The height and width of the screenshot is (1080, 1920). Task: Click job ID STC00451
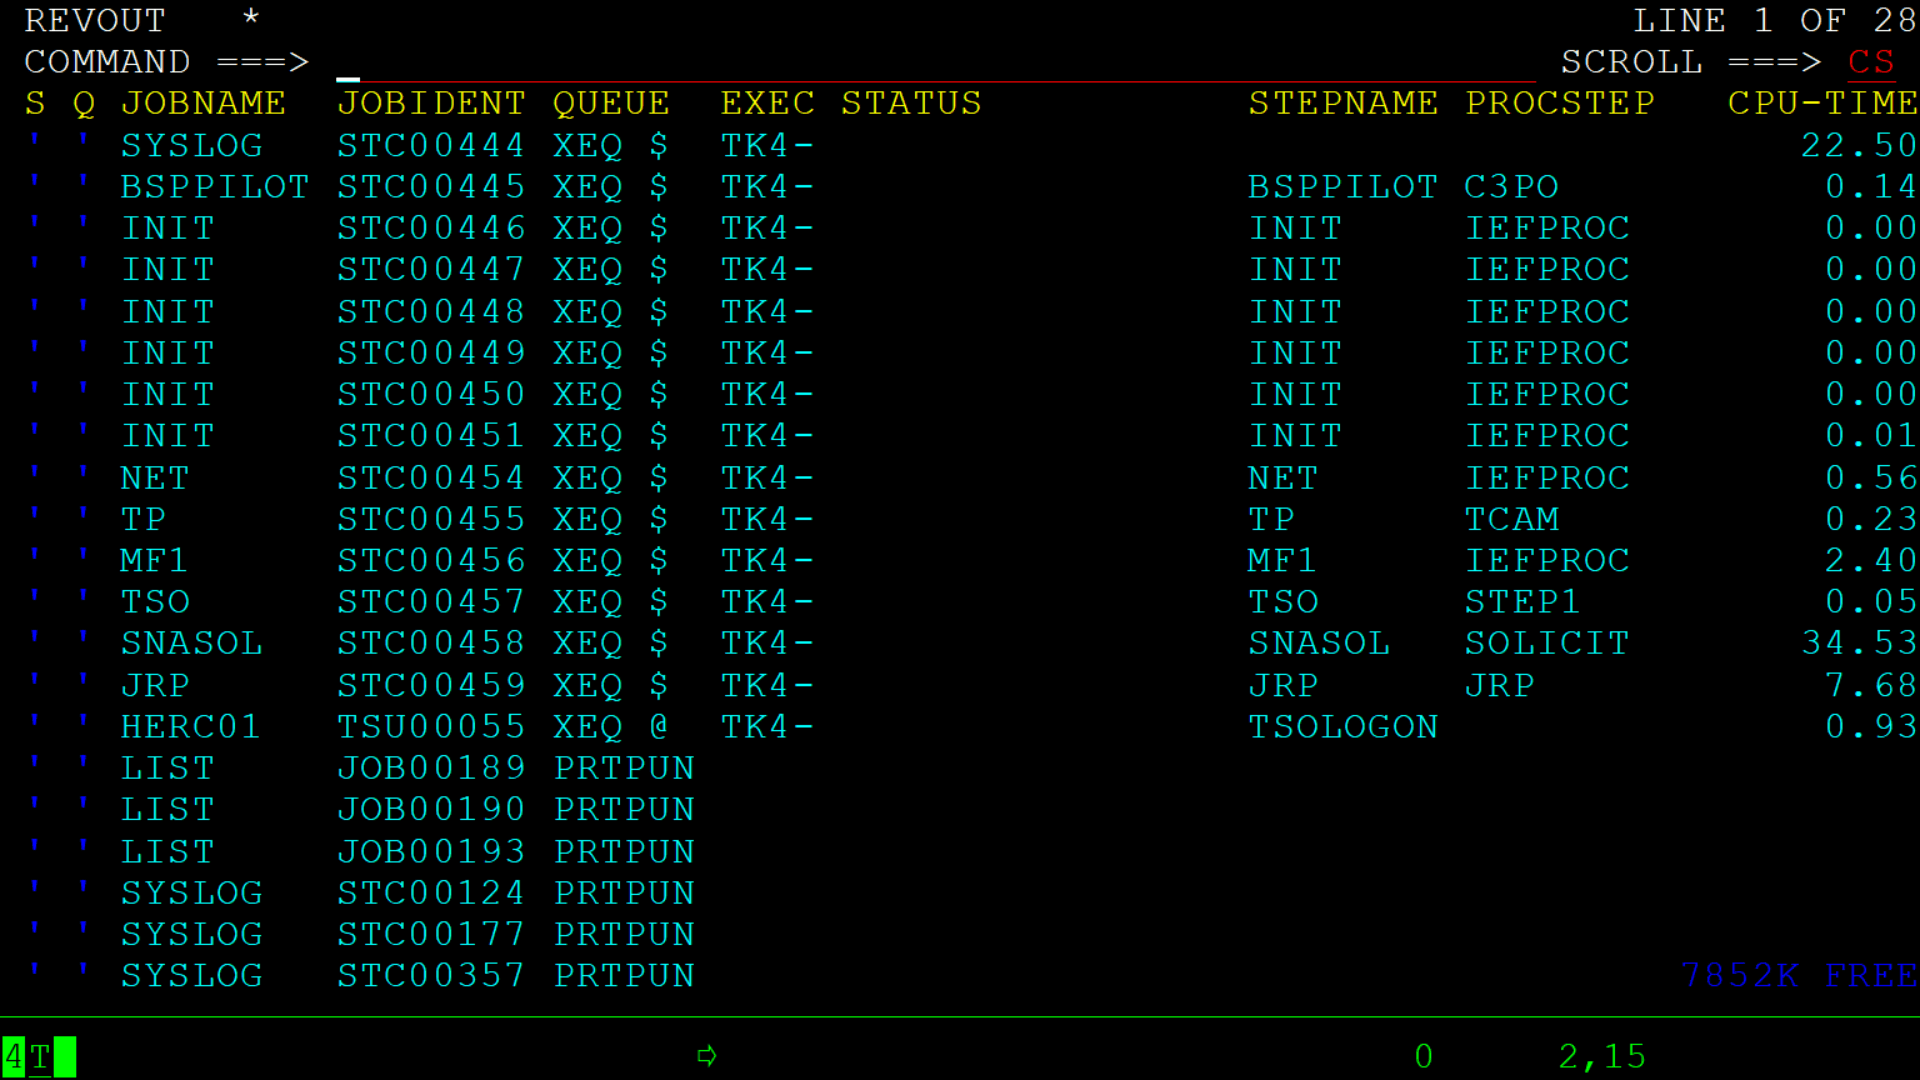click(x=431, y=436)
